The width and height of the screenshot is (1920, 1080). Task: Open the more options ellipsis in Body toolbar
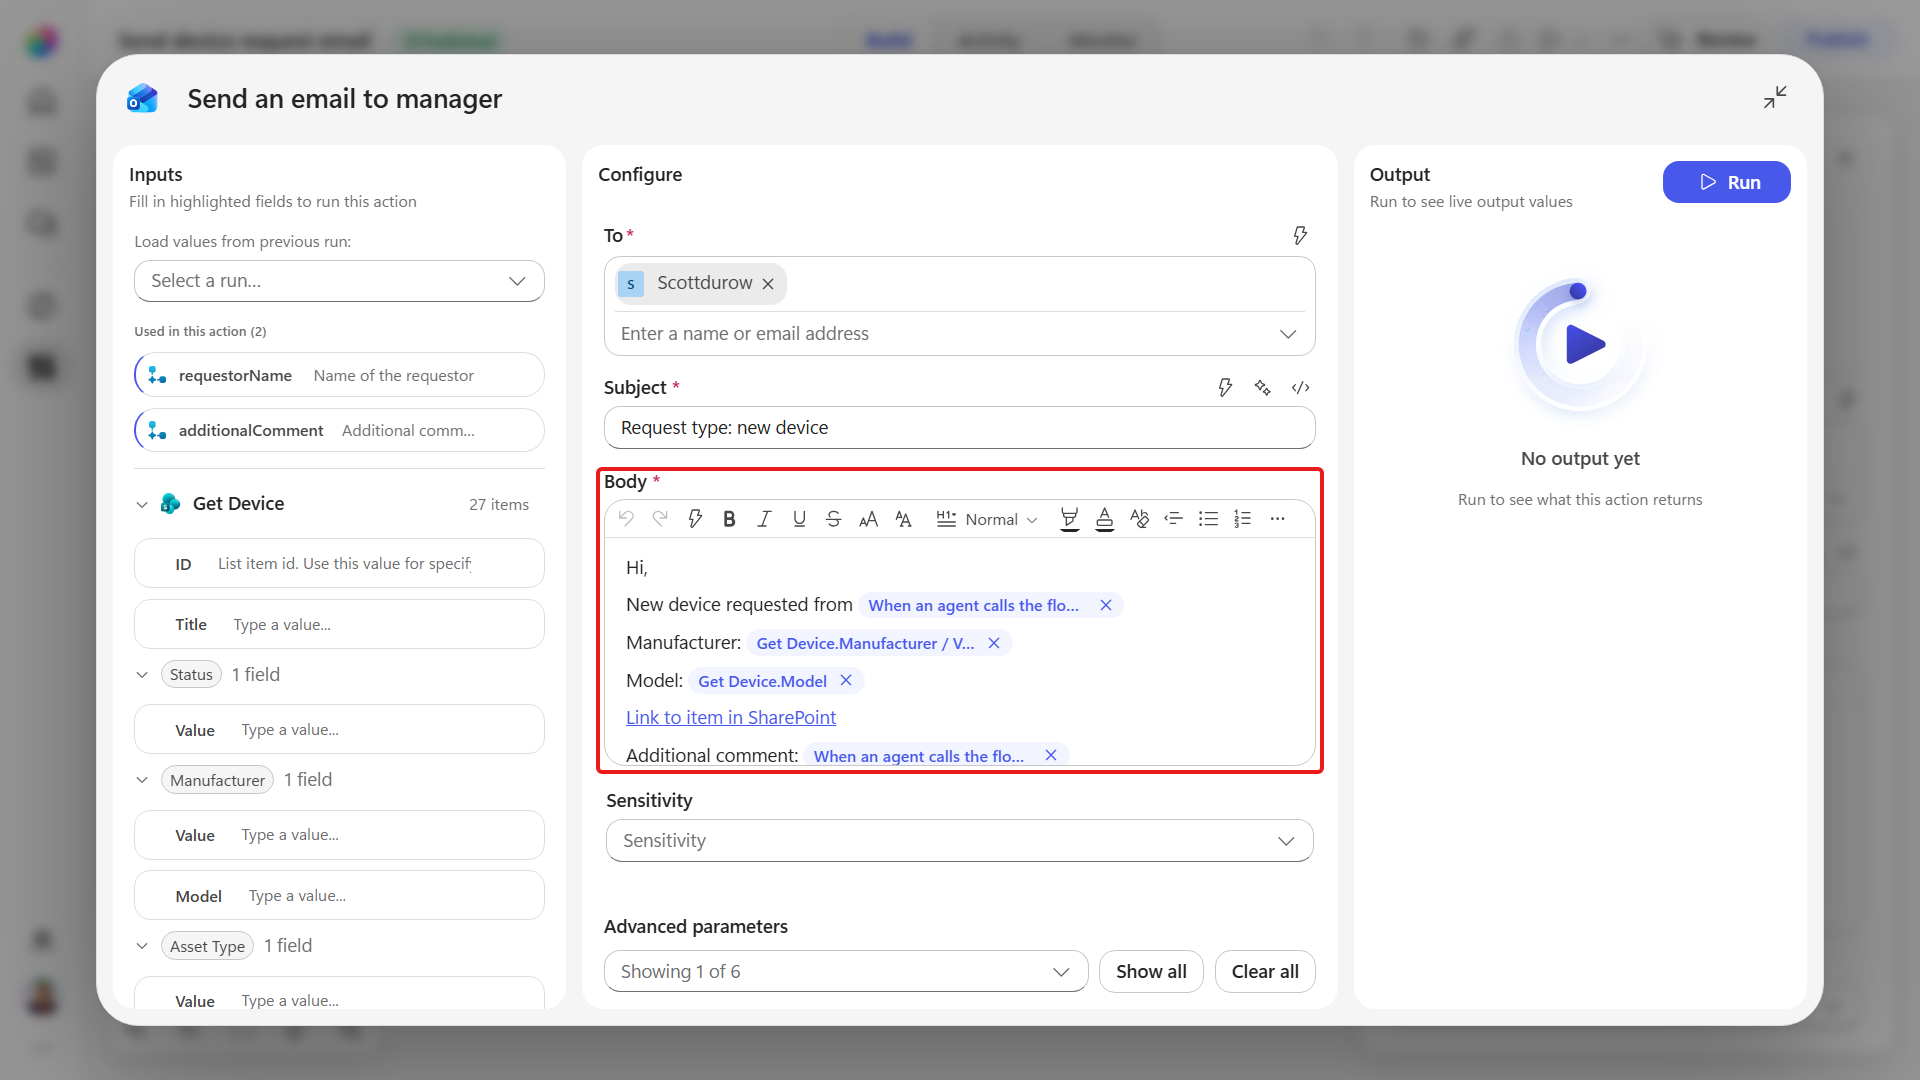click(1277, 518)
